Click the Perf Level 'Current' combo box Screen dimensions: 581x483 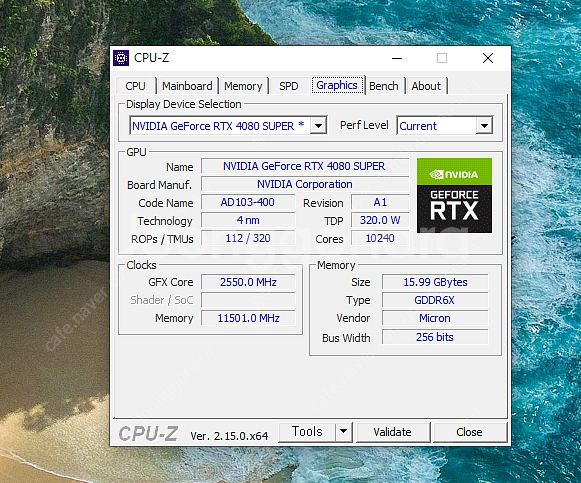click(444, 126)
